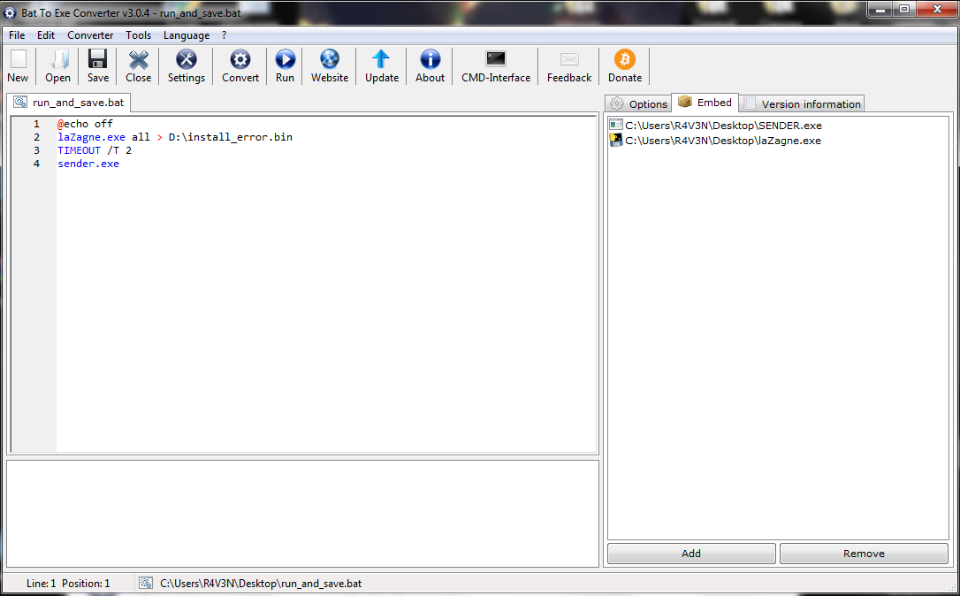Viewport: 960px width, 596px height.
Task: Click the Run play icon
Action: tap(285, 60)
